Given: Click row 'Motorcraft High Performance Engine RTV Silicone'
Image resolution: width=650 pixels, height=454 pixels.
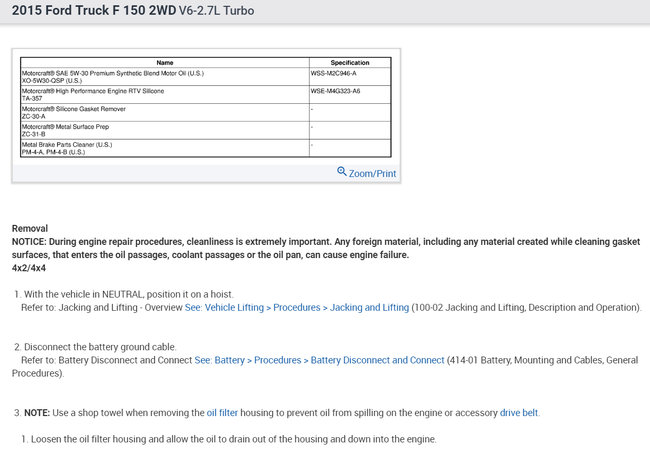Looking at the screenshot, I should 206,95.
